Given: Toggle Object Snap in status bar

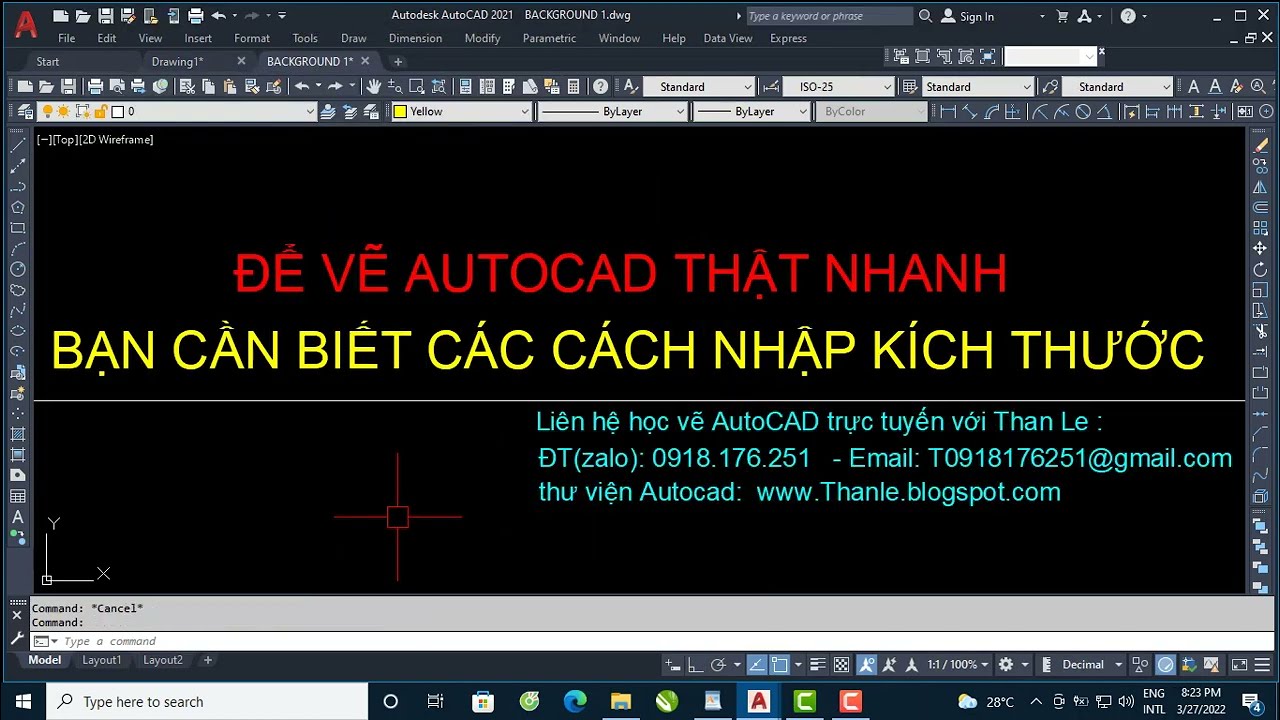Looking at the screenshot, I should tap(780, 665).
